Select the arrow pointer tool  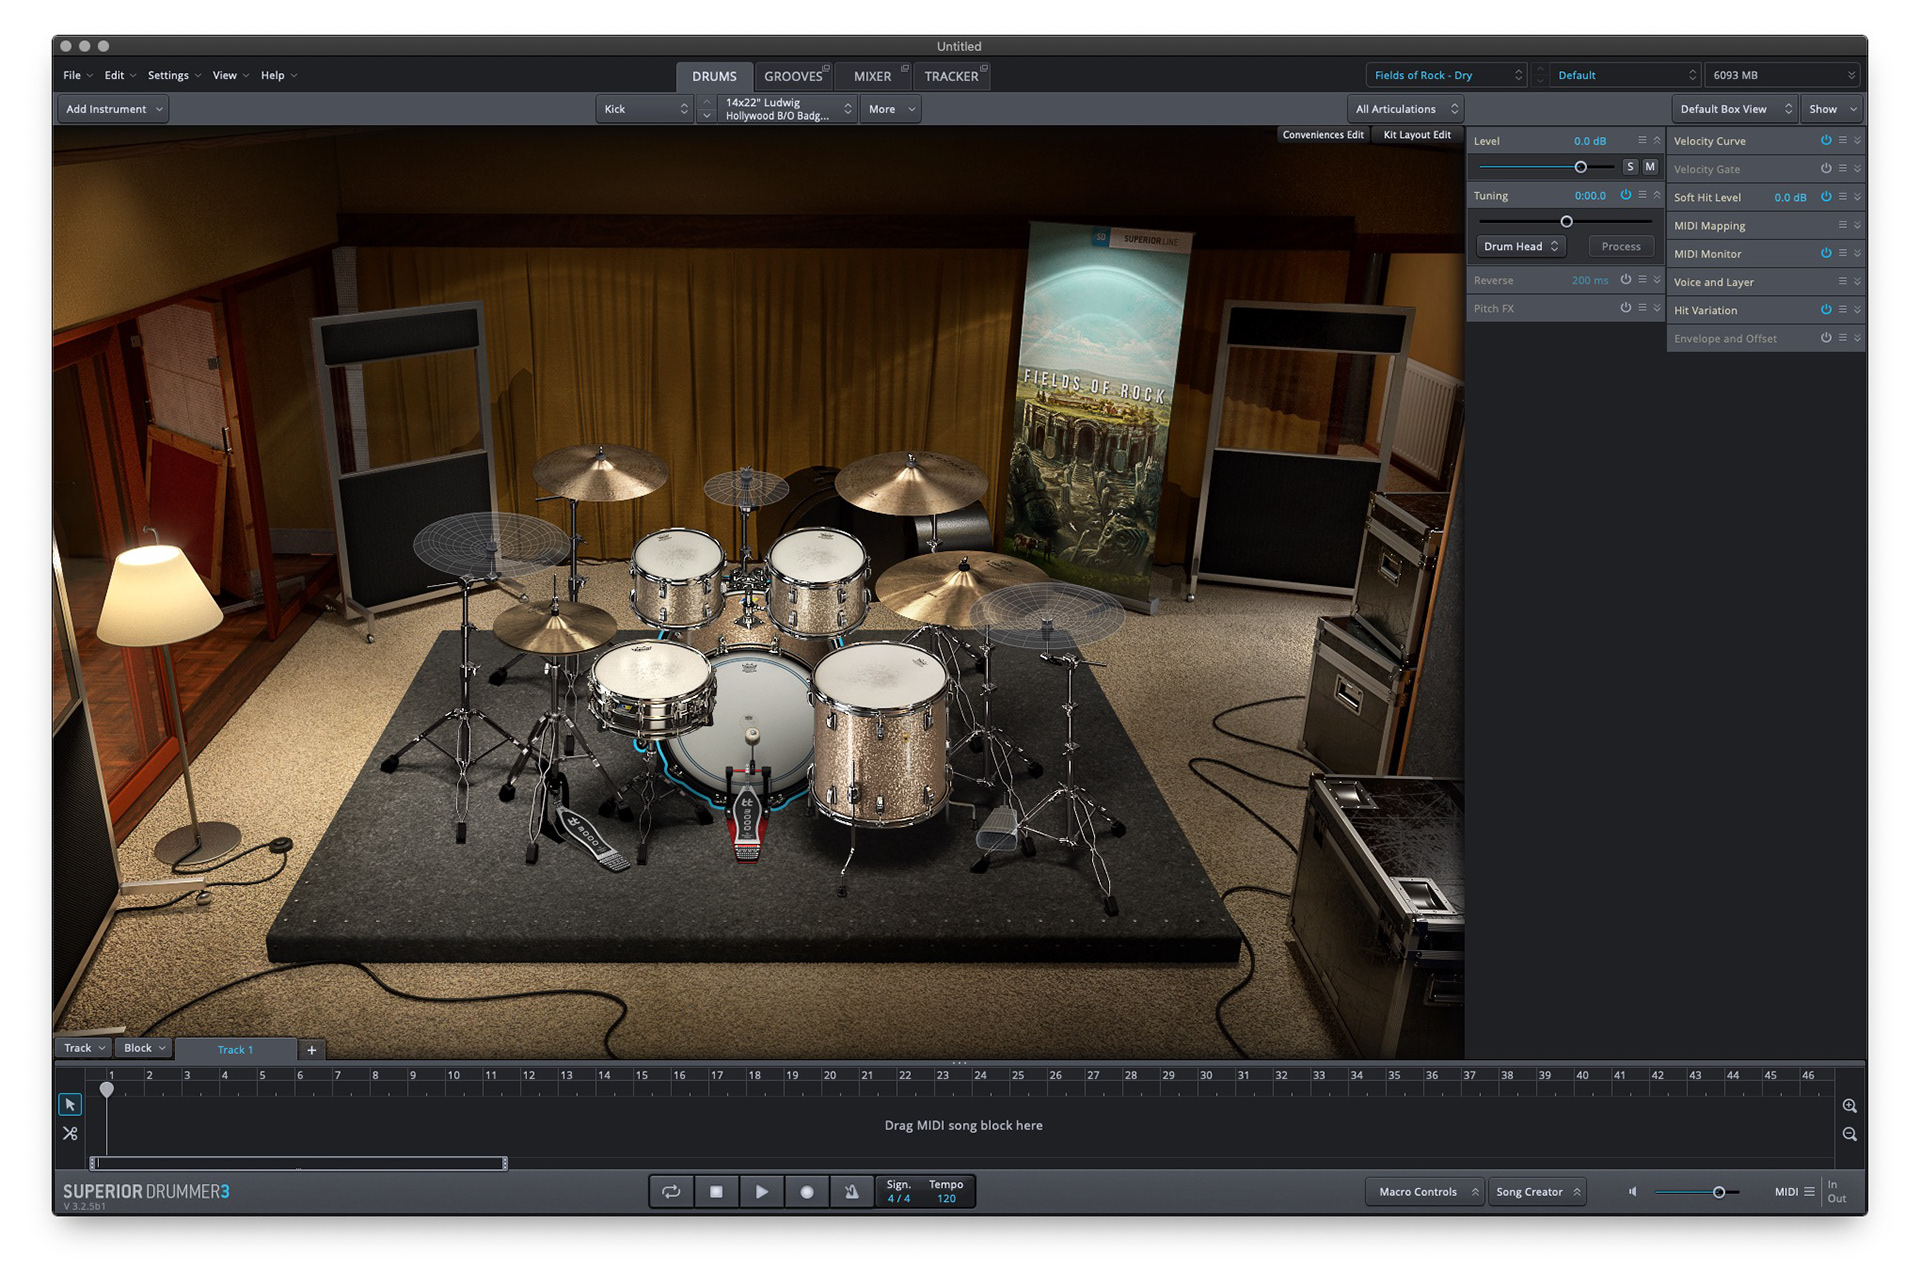[70, 1104]
